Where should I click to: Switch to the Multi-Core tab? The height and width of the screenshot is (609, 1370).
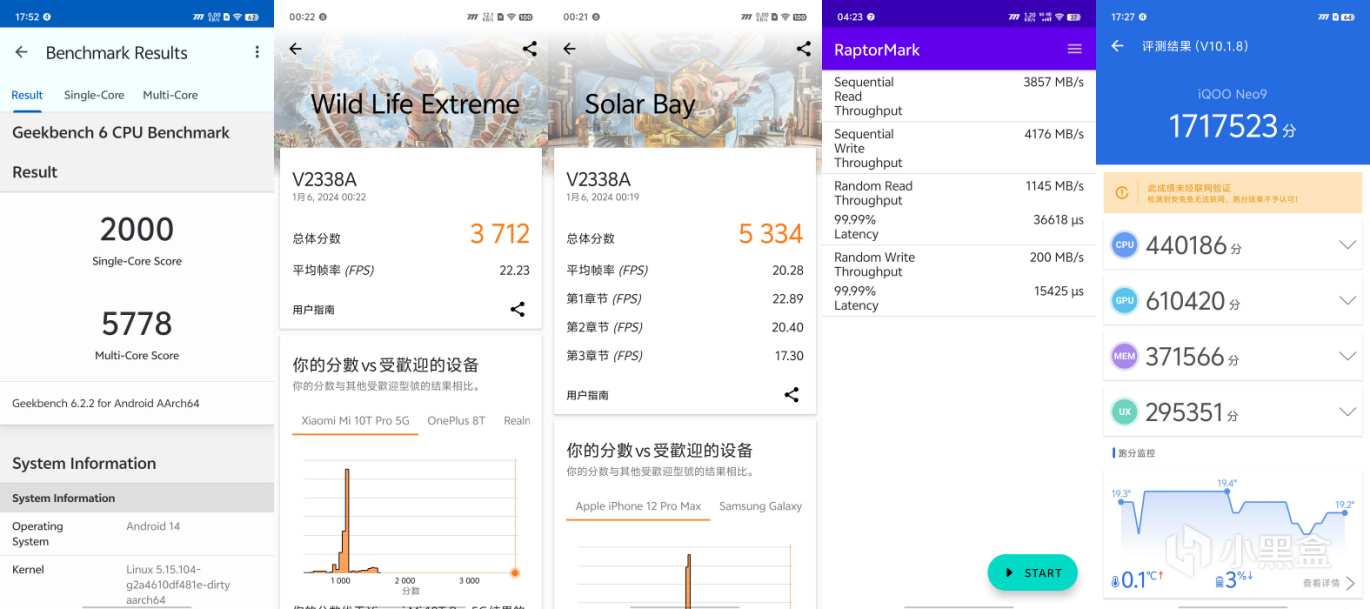tap(170, 95)
